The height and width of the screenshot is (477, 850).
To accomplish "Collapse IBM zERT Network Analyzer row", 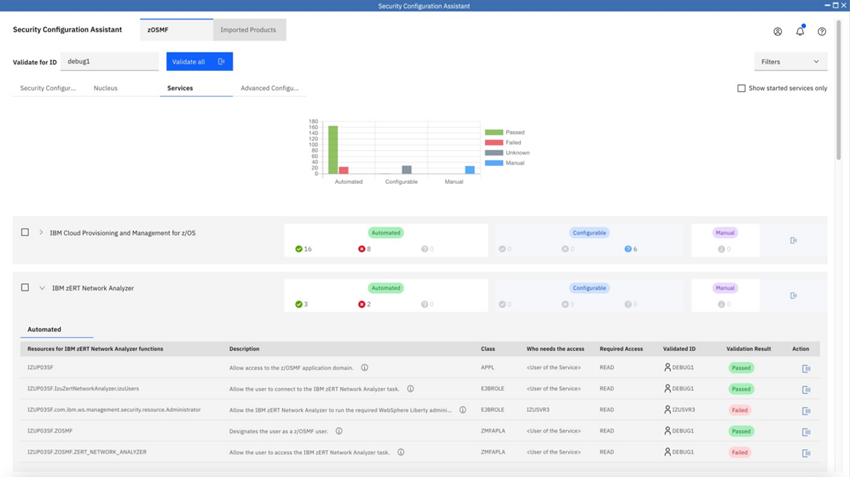I will click(x=42, y=288).
